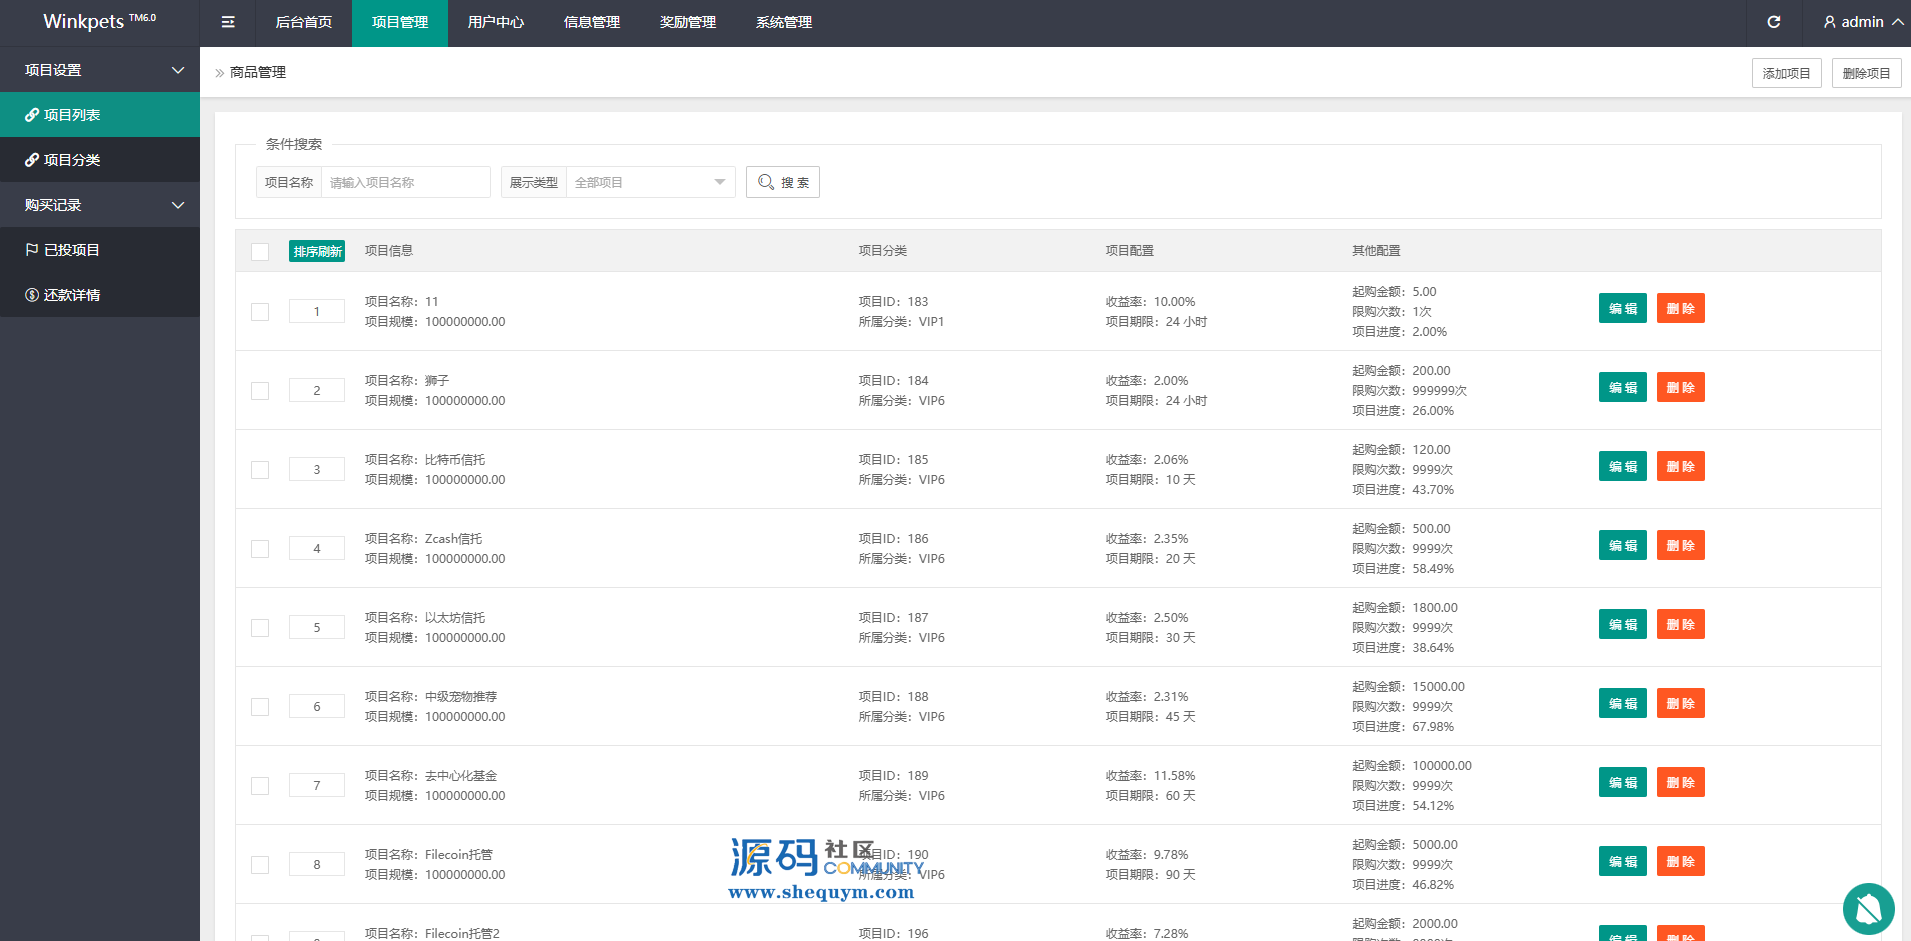Open the 奖励管理 top menu

click(688, 22)
